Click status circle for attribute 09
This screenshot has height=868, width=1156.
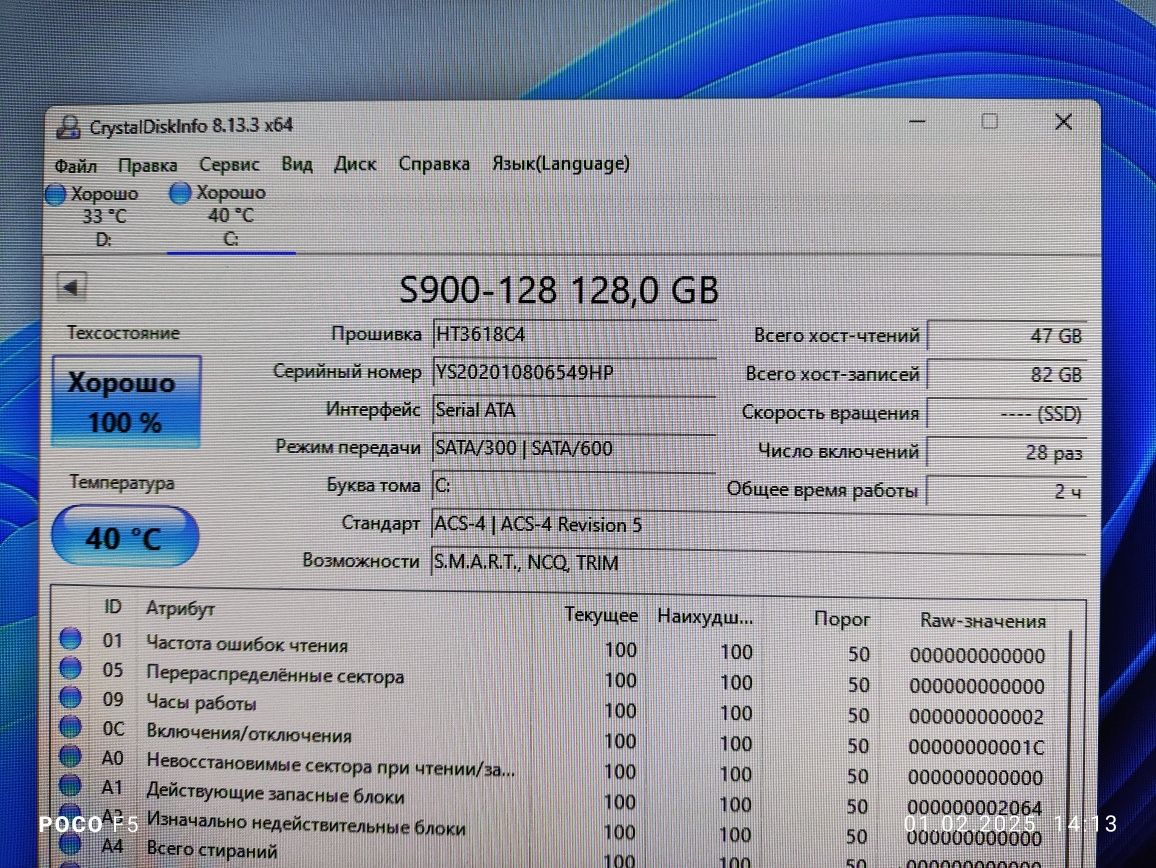71,697
